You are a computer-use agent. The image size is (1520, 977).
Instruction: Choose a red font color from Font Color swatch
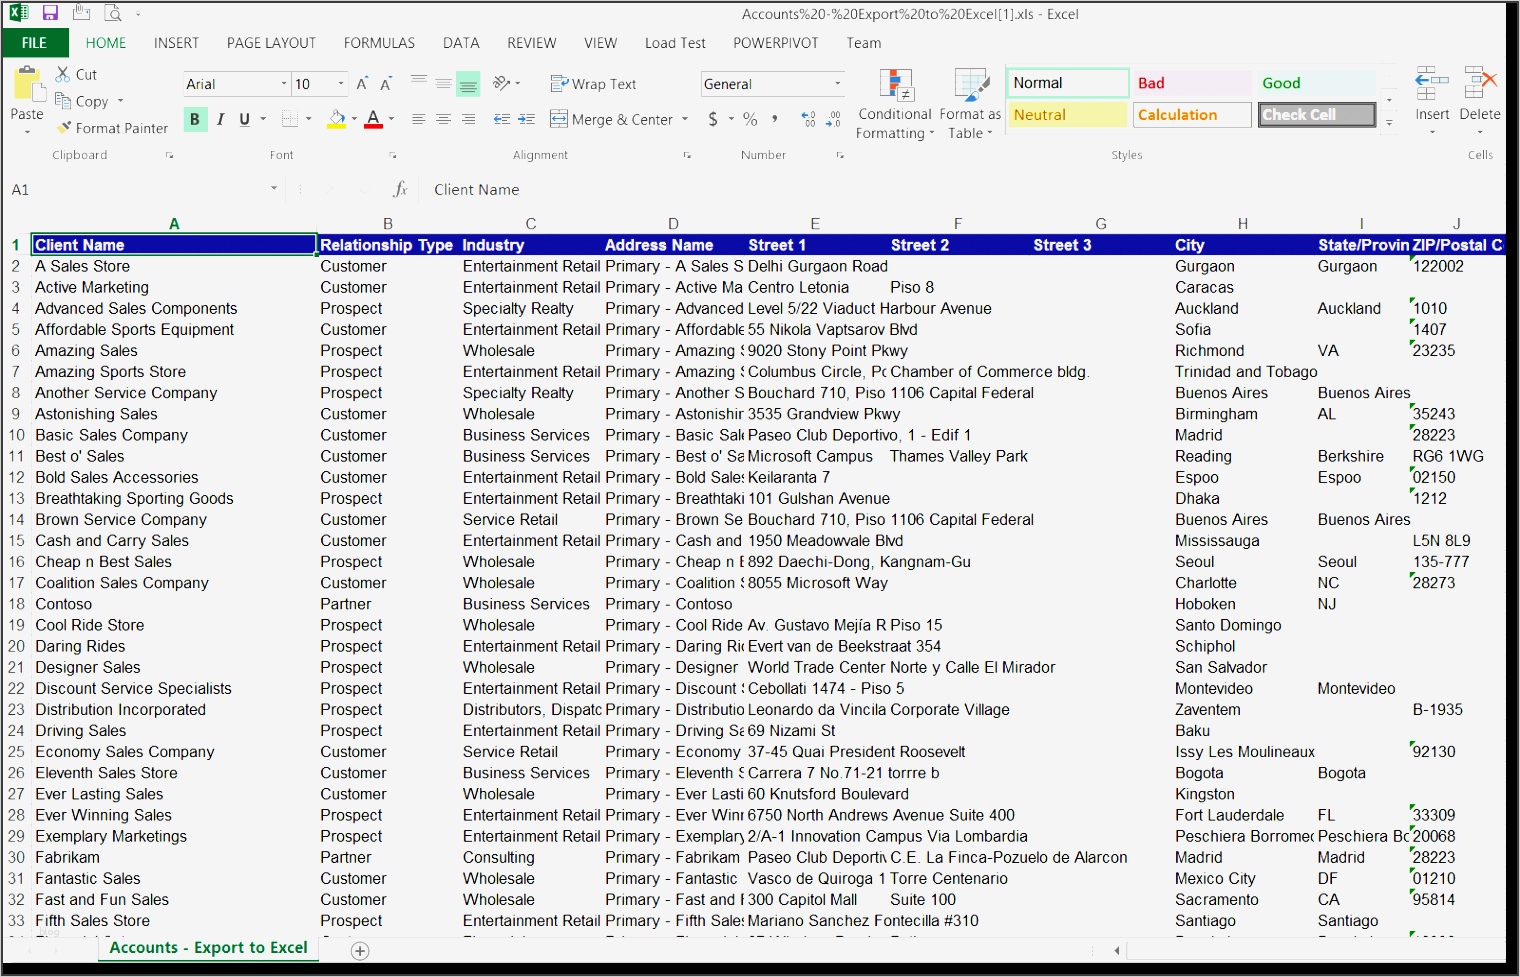click(374, 119)
